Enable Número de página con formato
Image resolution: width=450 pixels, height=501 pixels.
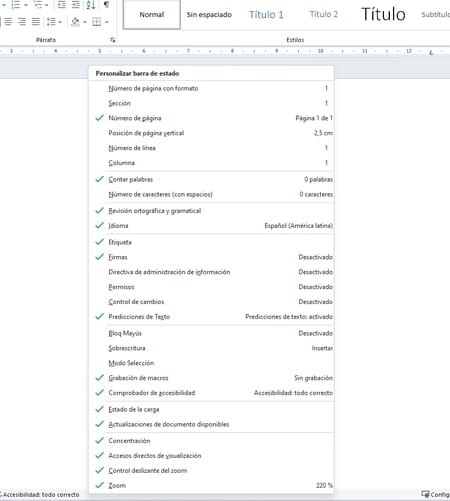click(212, 88)
